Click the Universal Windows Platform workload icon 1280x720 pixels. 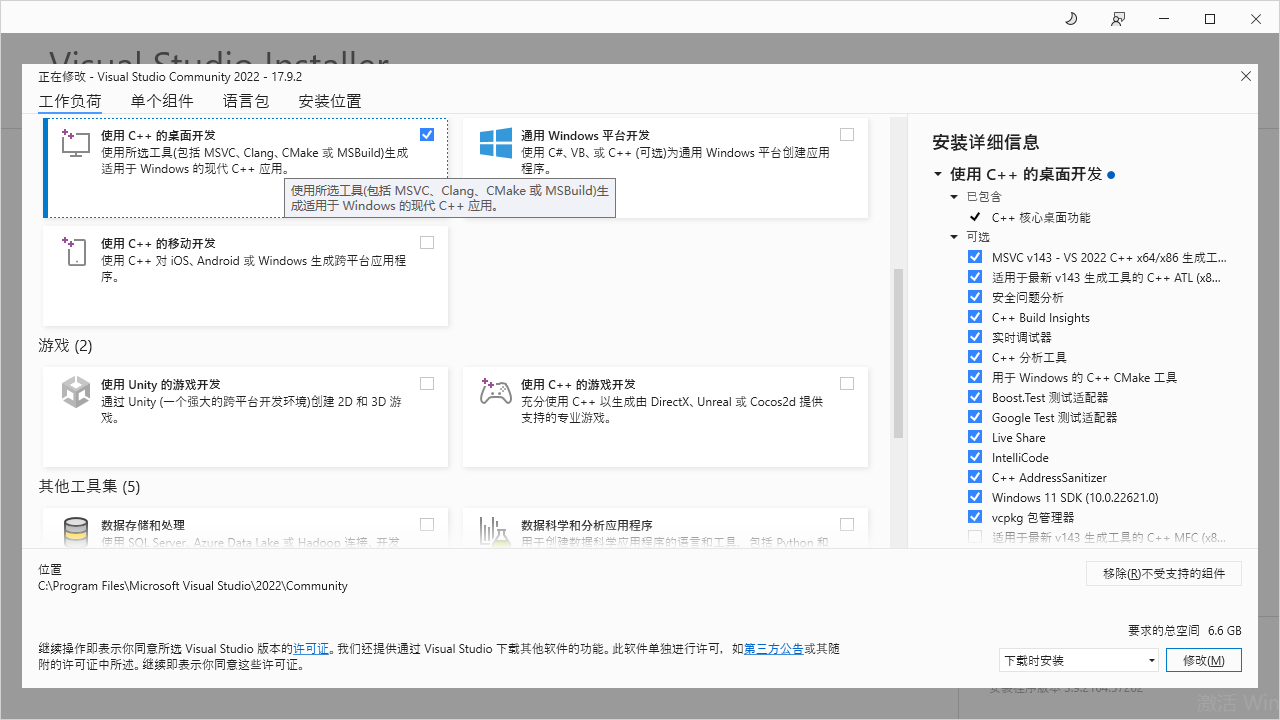tap(495, 142)
